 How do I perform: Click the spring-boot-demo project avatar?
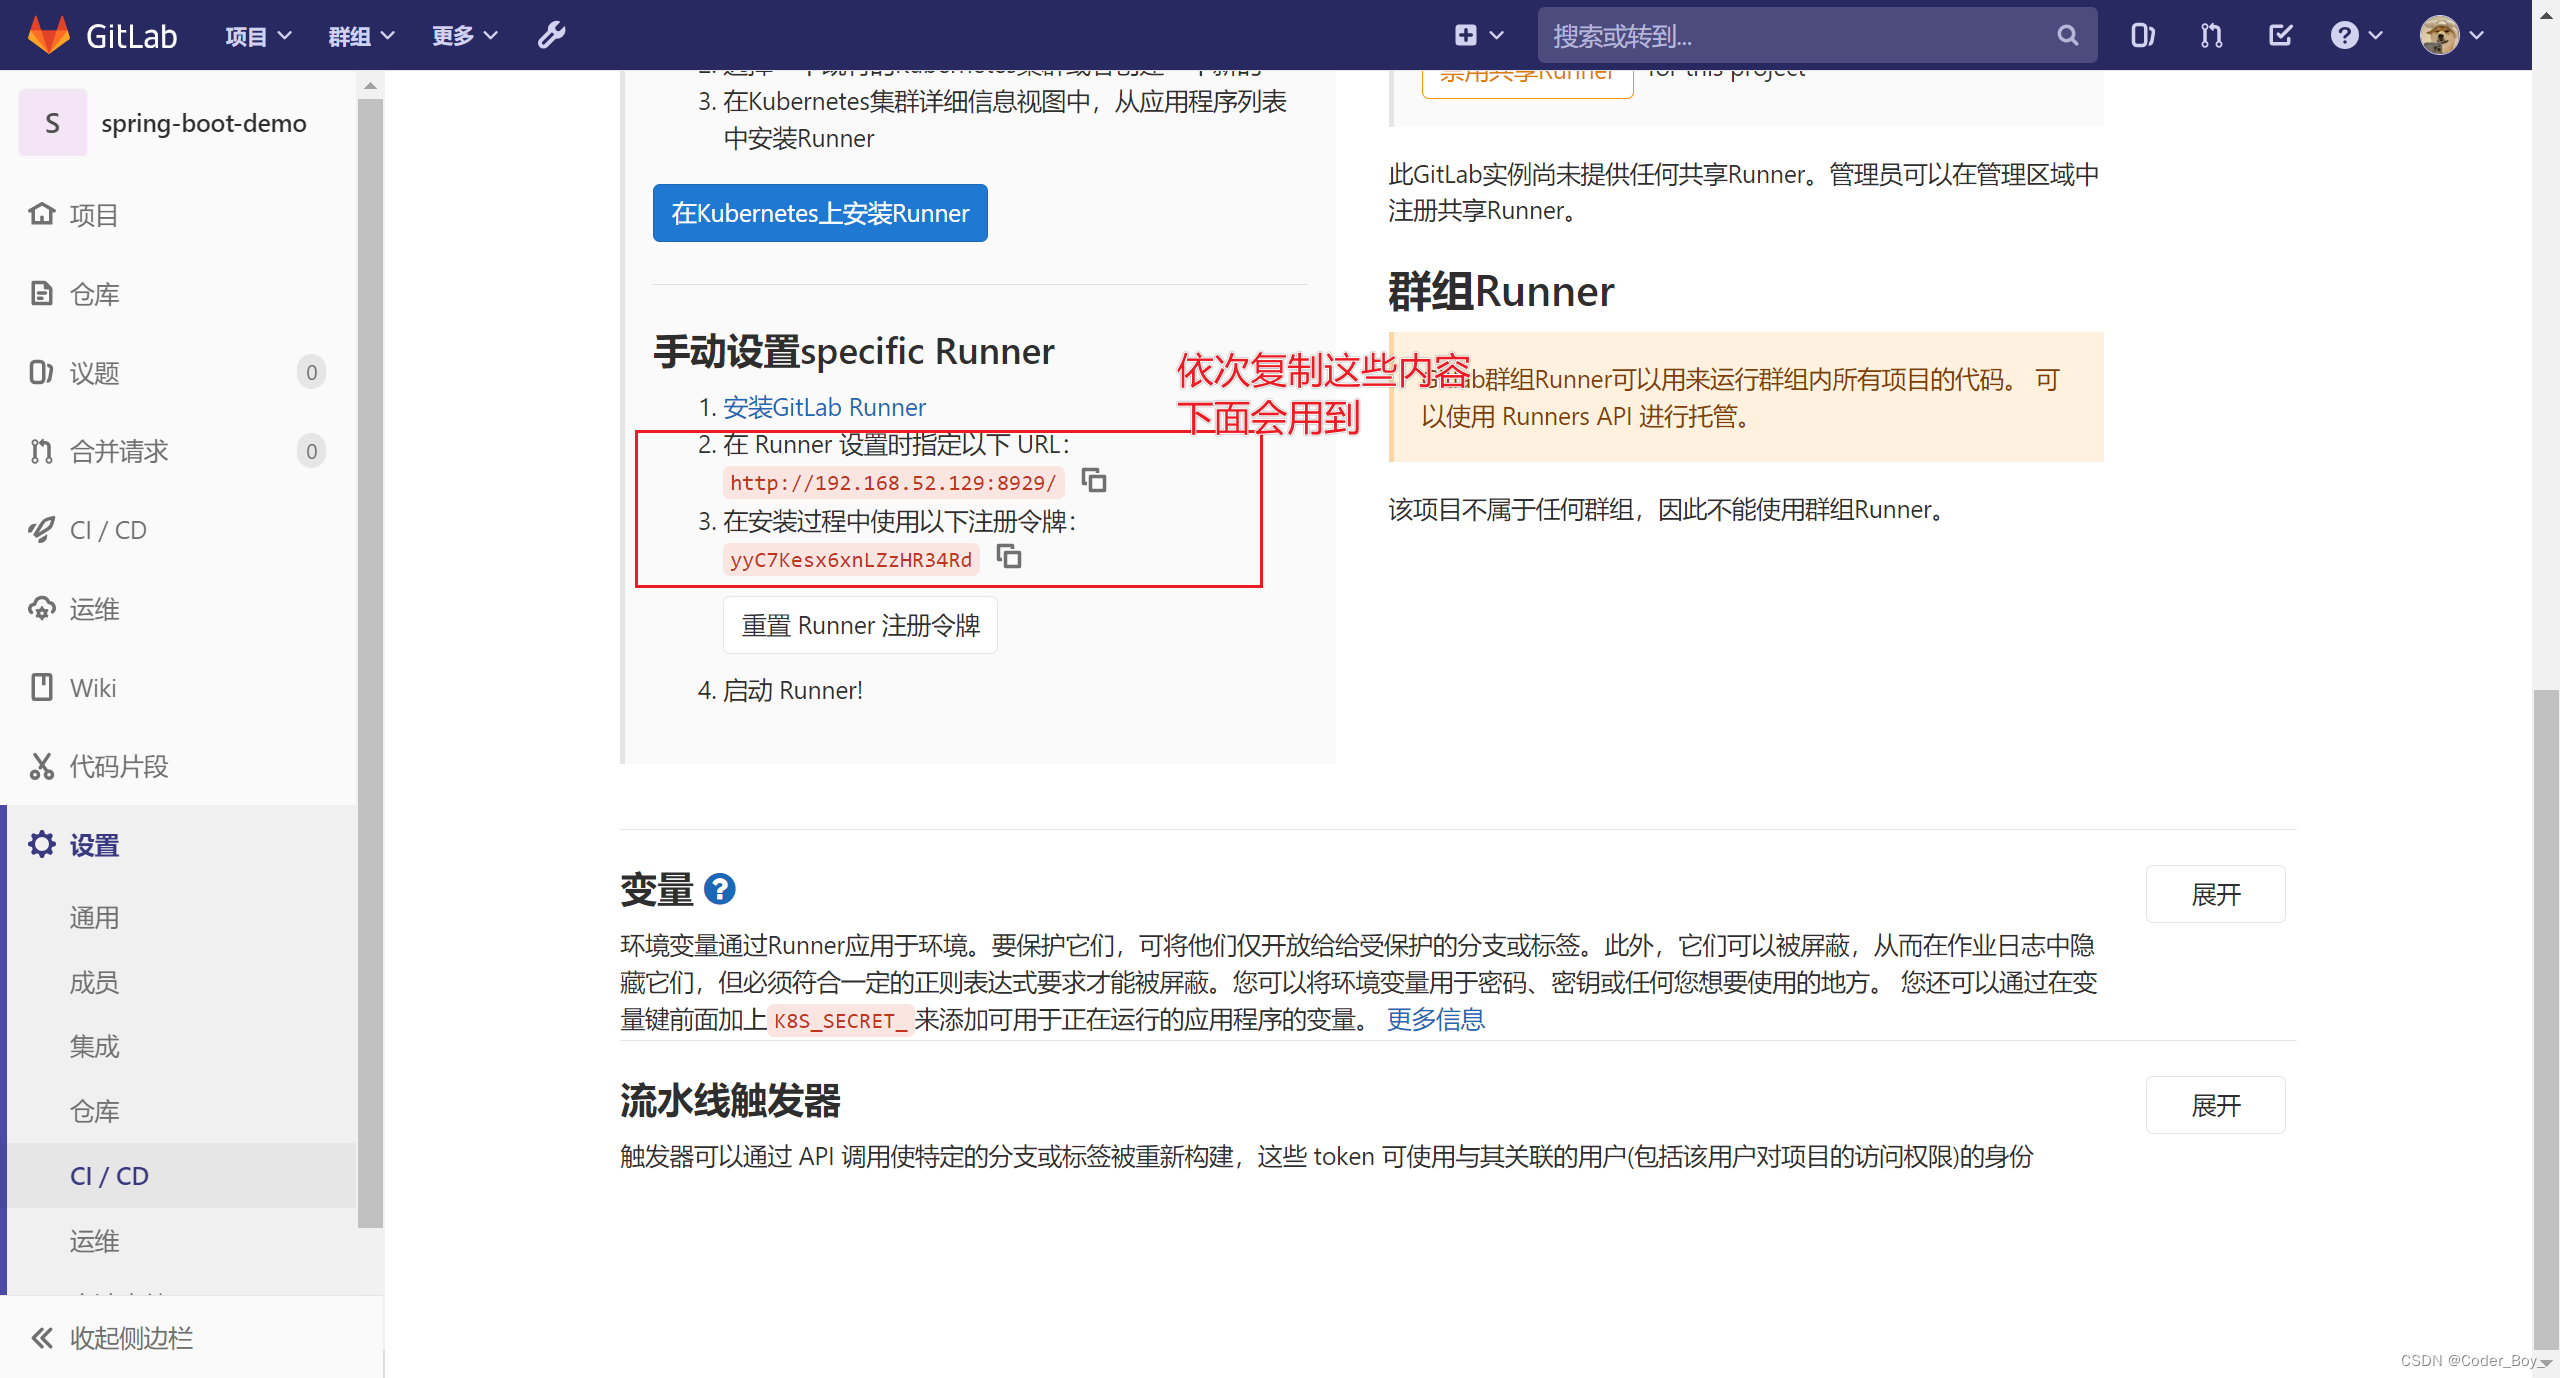[52, 123]
